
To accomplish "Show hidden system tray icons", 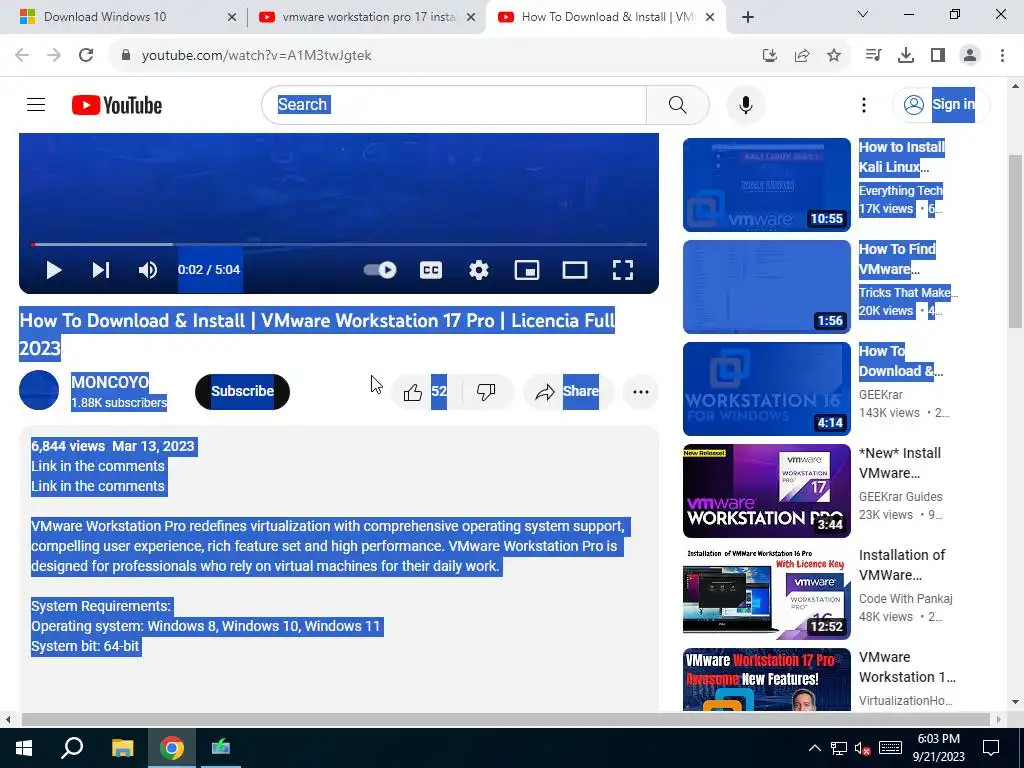I will click(x=814, y=748).
